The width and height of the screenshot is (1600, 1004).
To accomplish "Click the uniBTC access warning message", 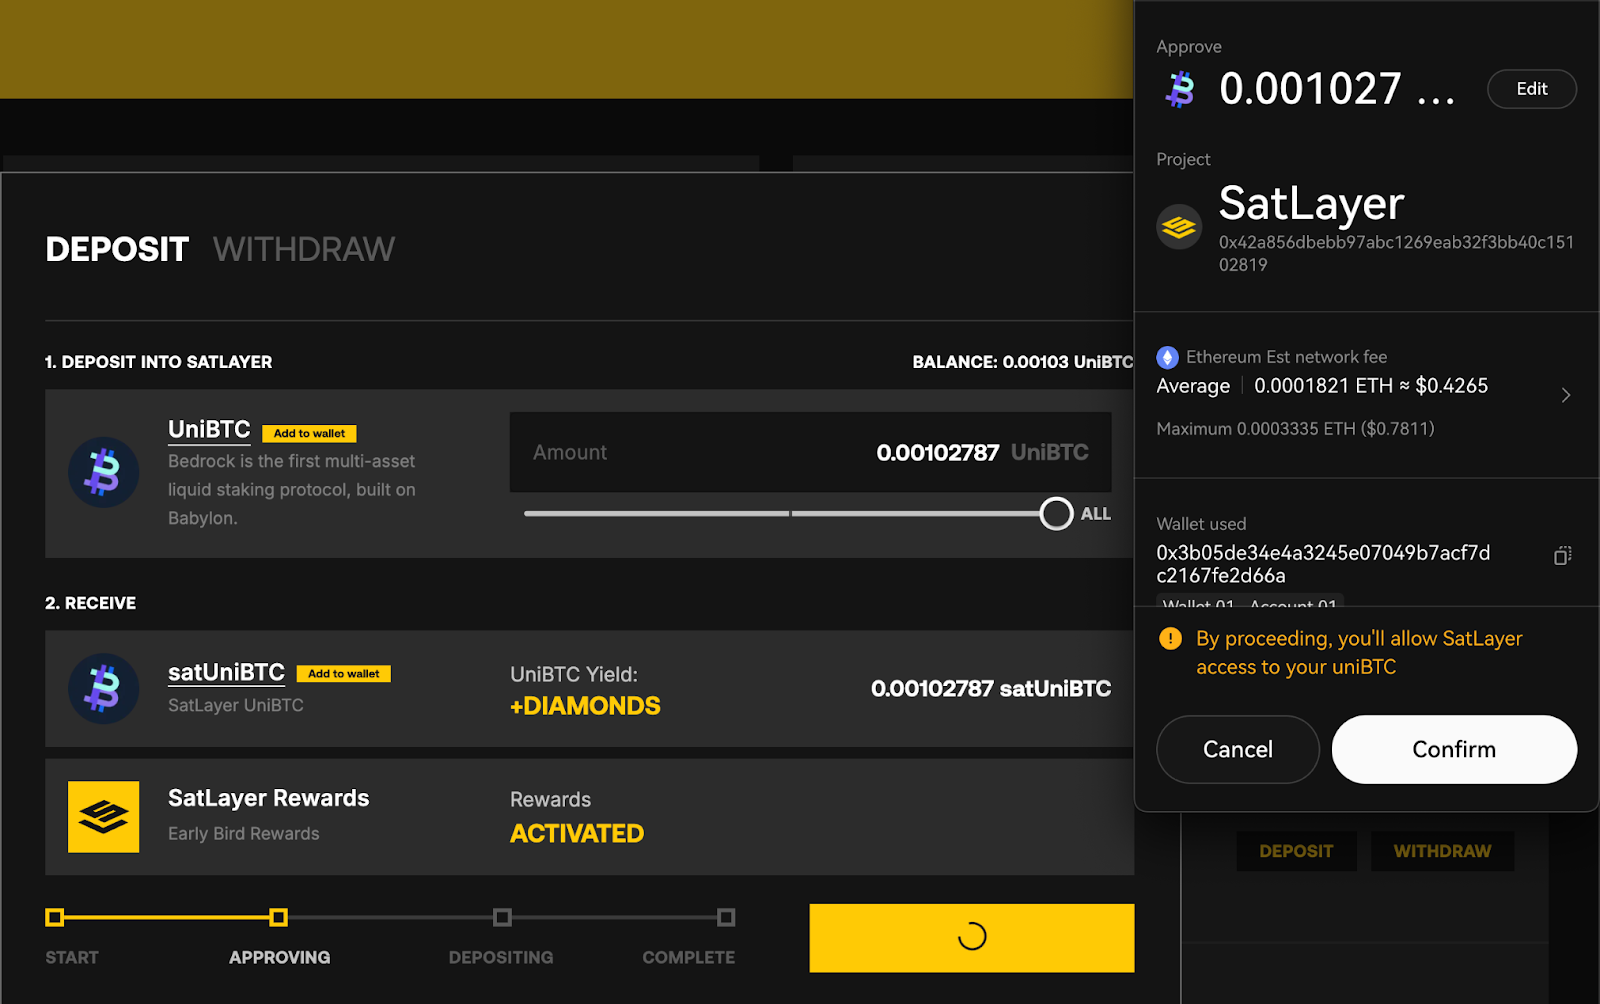I will tap(1359, 653).
